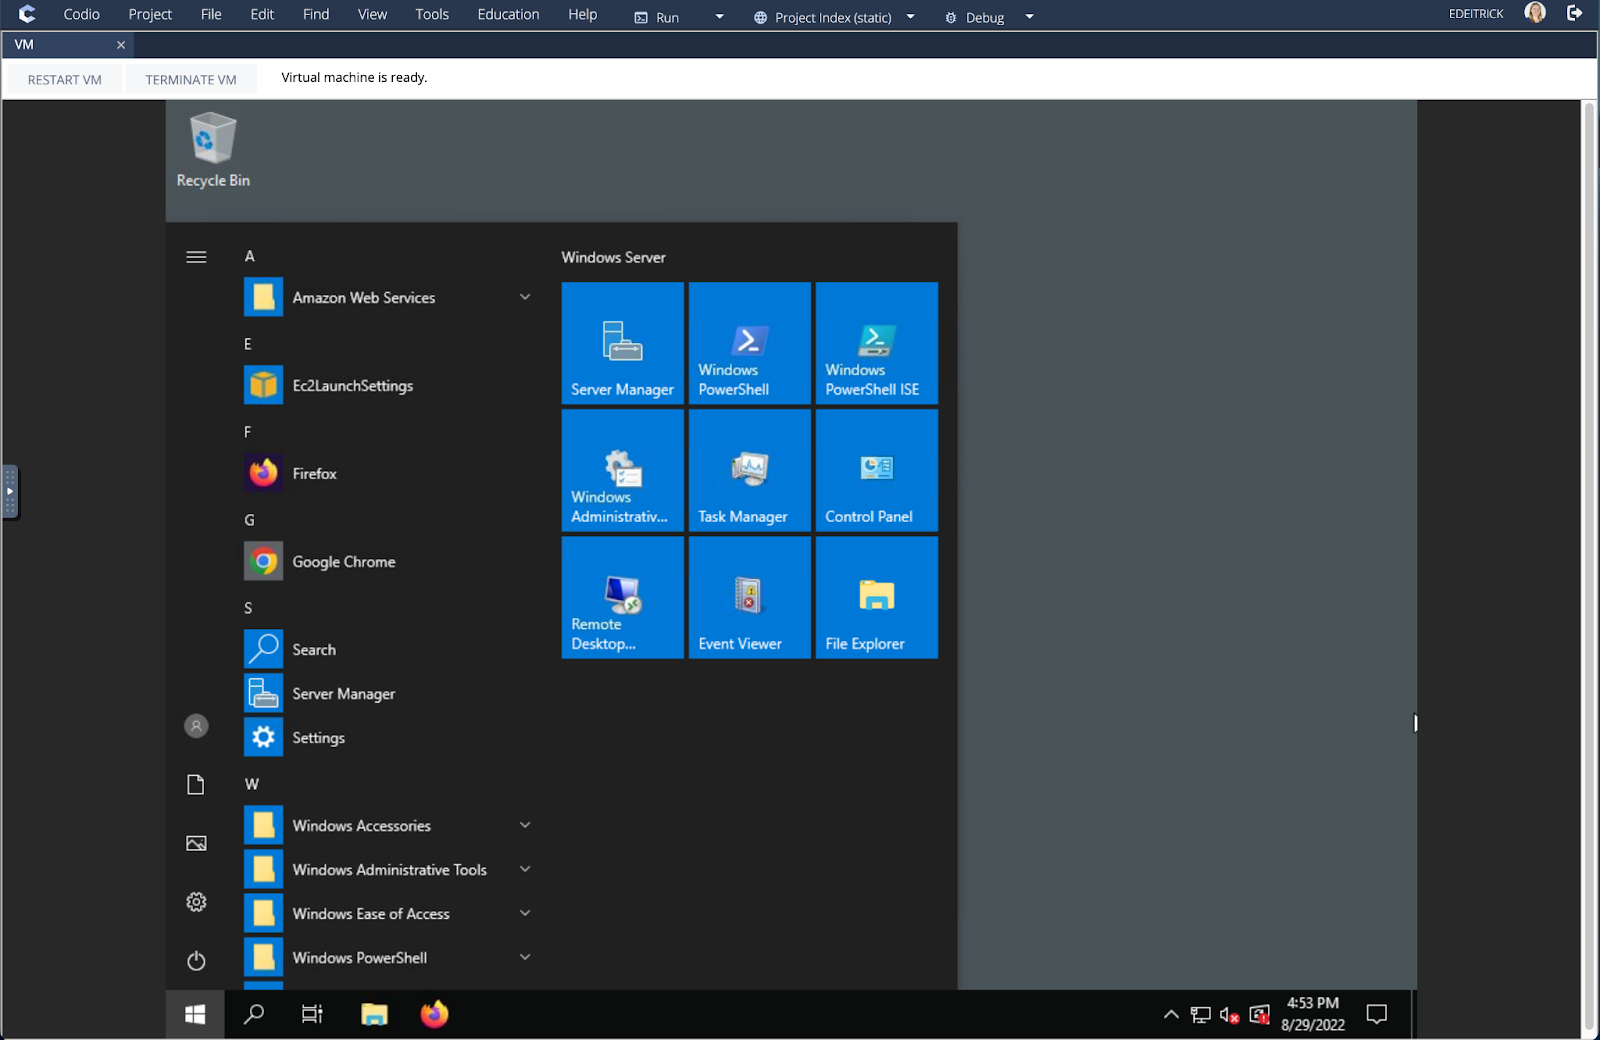
Task: Open Firefox from the taskbar
Action: coord(434,1014)
